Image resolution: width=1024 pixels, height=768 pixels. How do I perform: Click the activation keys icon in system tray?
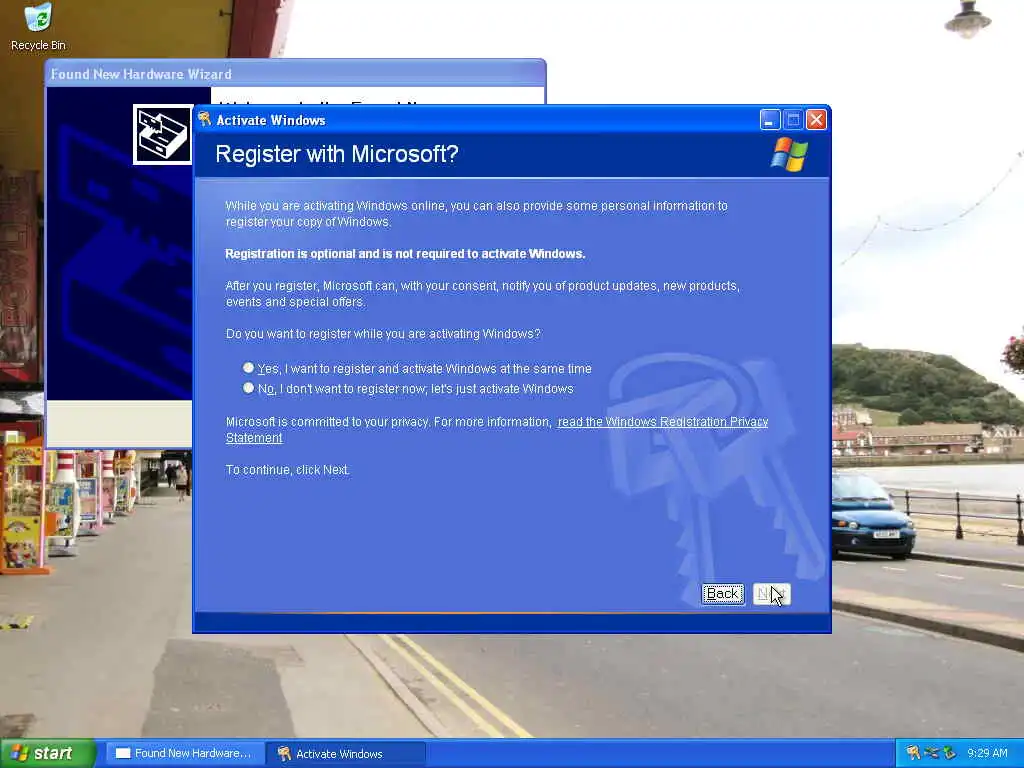click(913, 753)
